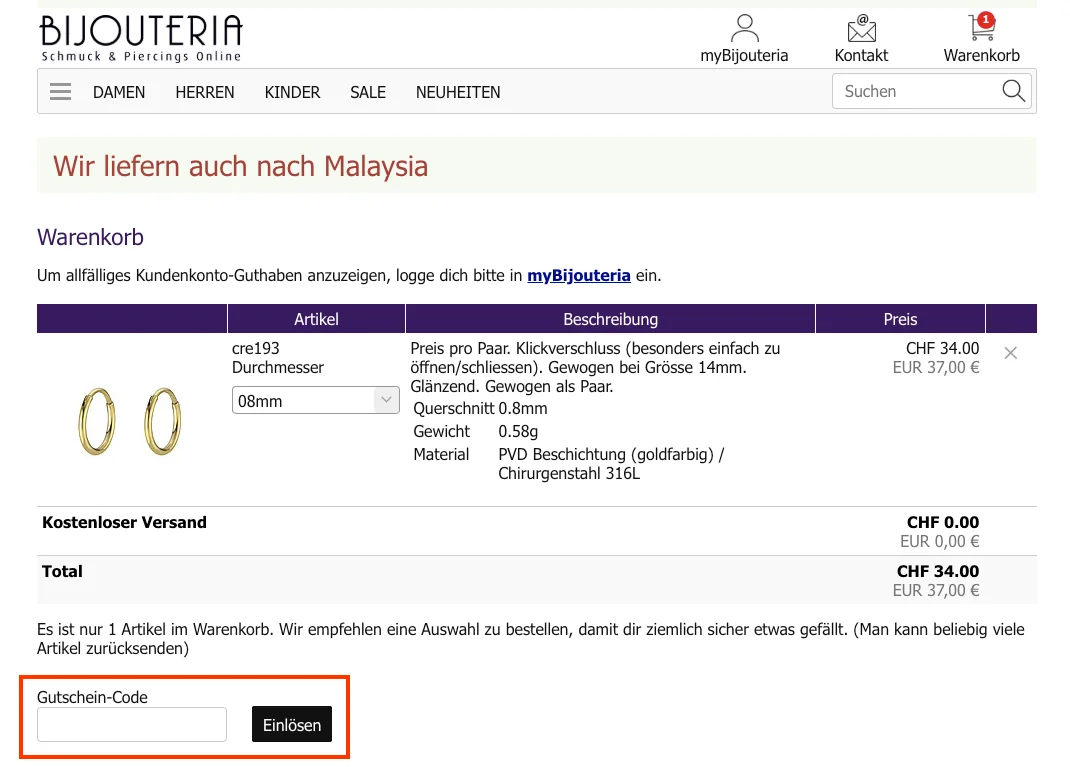
Task: Follow the myBijouteria login link
Action: tap(579, 276)
